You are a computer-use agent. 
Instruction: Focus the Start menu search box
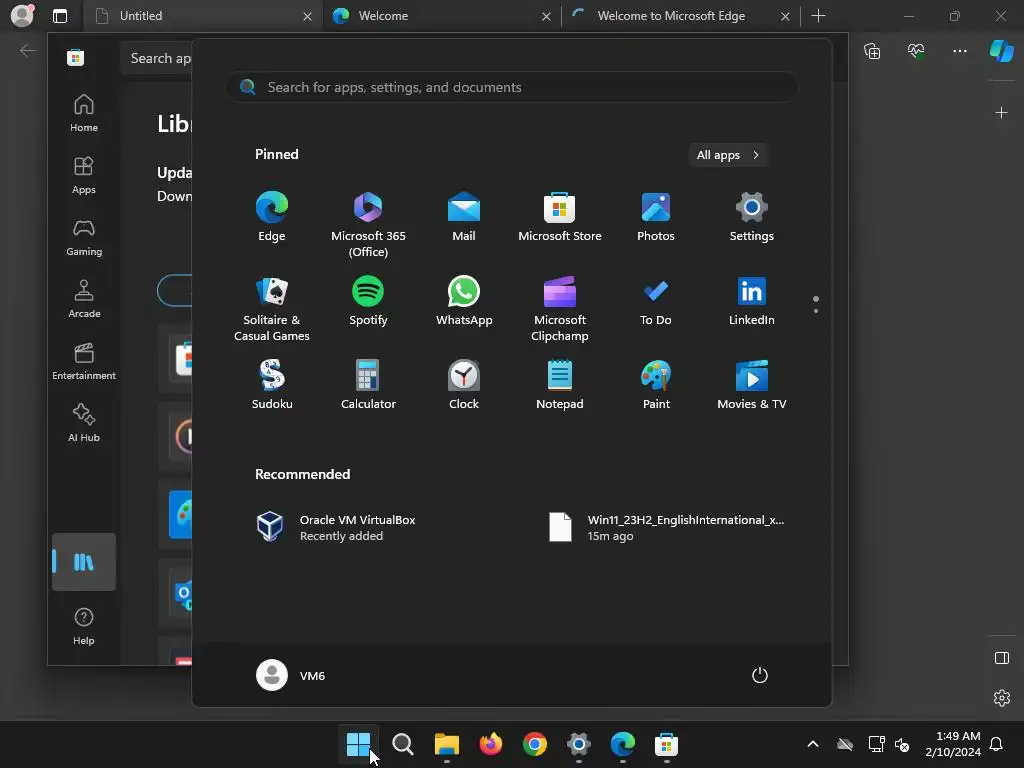[511, 88]
